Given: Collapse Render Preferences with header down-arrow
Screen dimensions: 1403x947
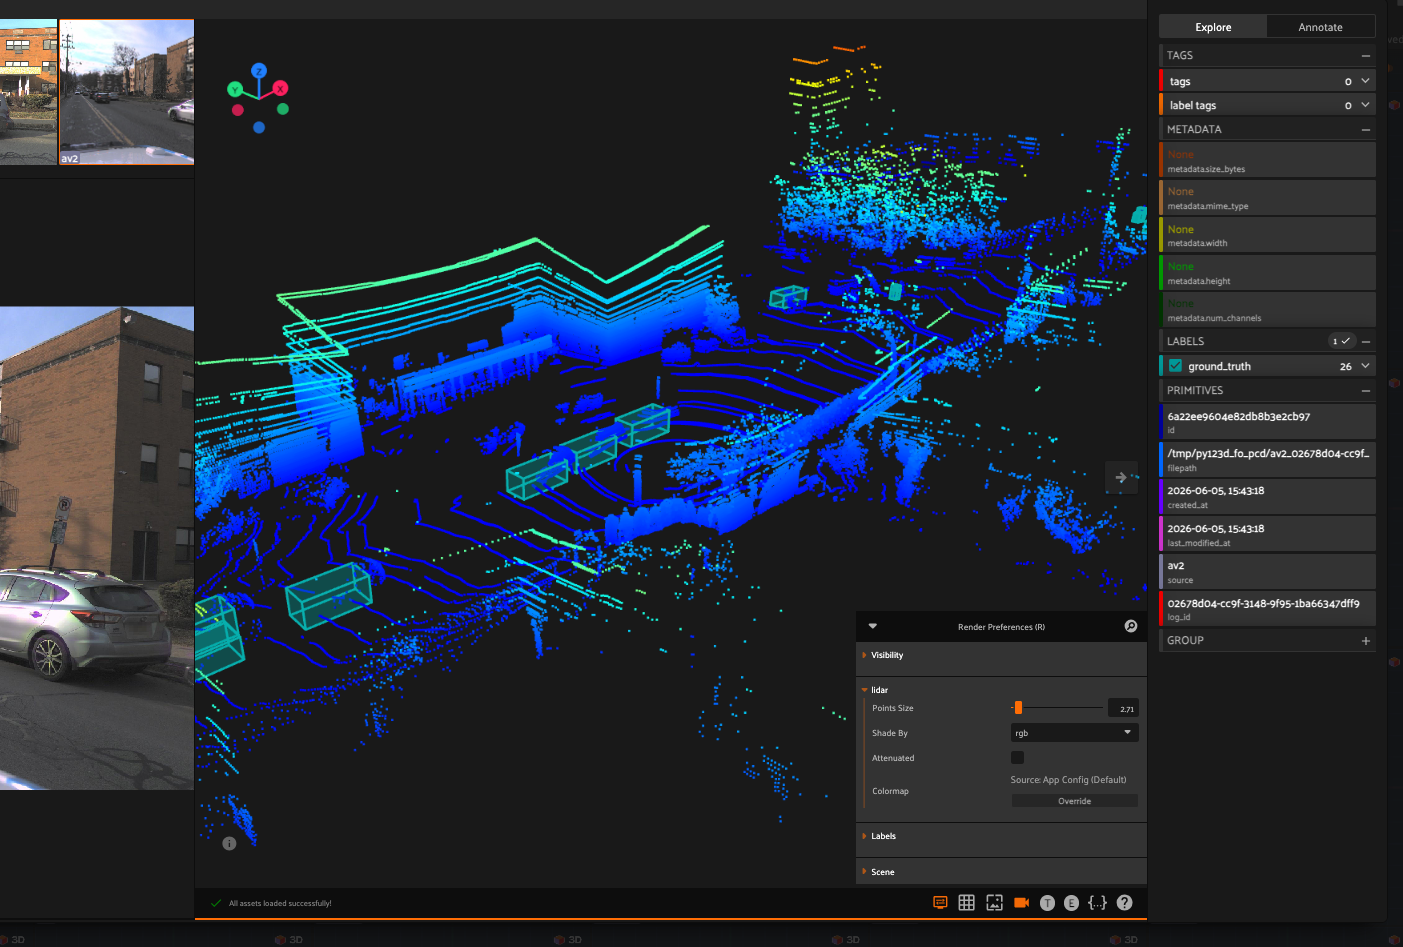Looking at the screenshot, I should pyautogui.click(x=872, y=626).
